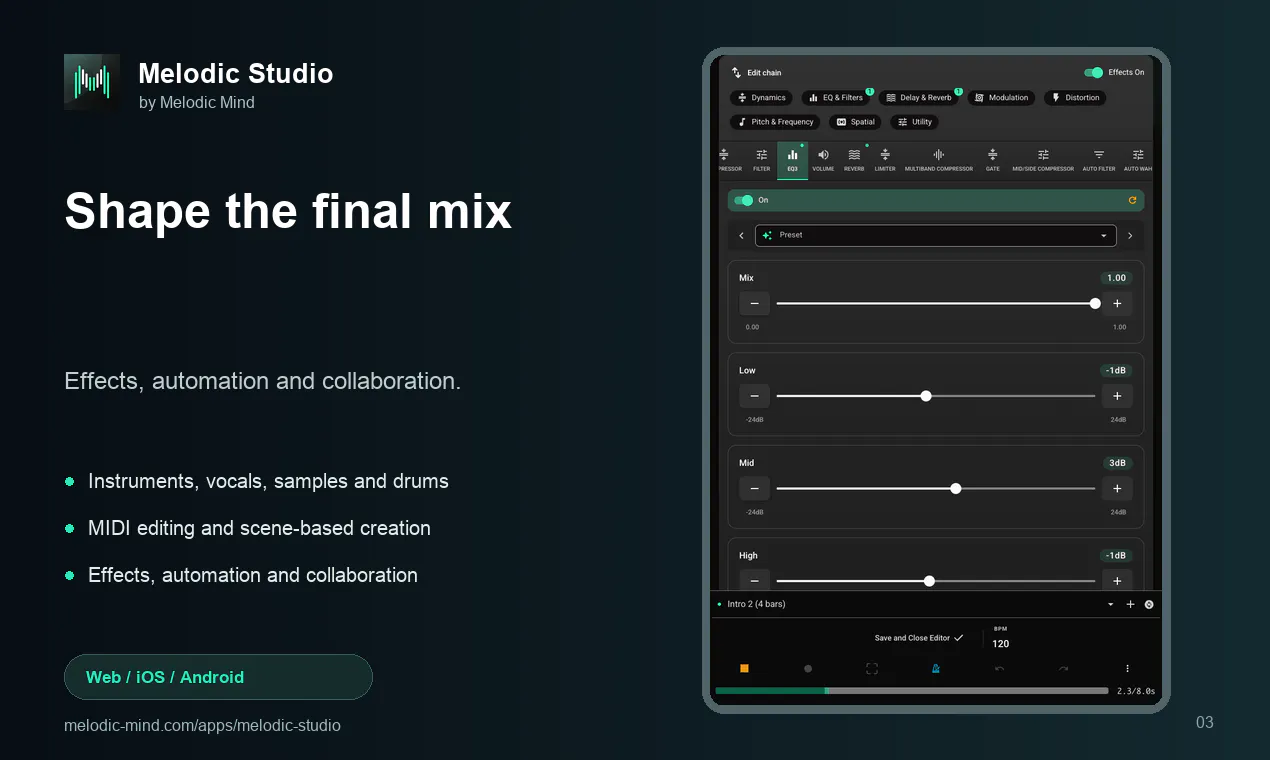Open the Gate effect tab
Viewport: 1270px width, 760px height.
point(993,160)
